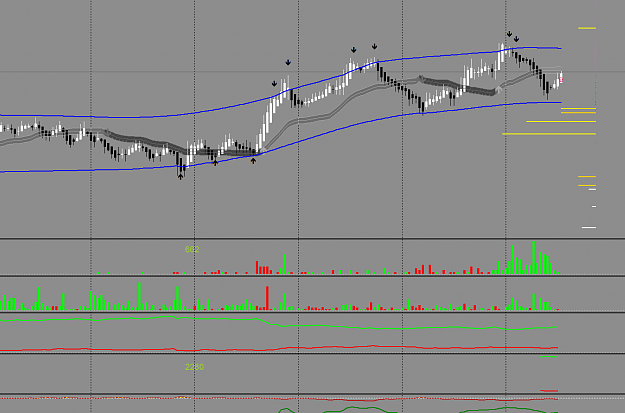The image size is (625, 413).
Task: Select the tallest red bar in the second histogram
Action: coord(267,298)
